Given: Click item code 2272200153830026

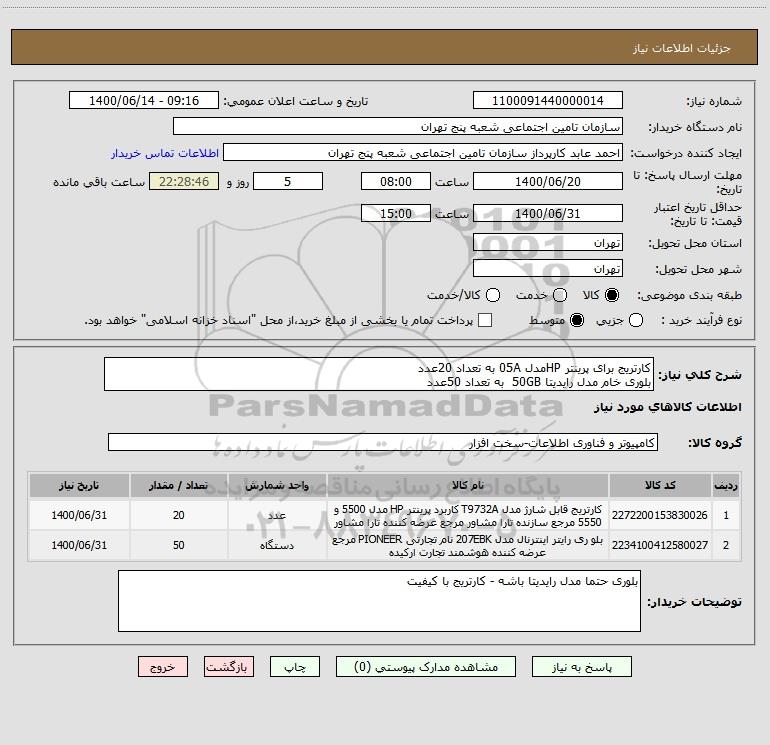Looking at the screenshot, I should point(660,515).
